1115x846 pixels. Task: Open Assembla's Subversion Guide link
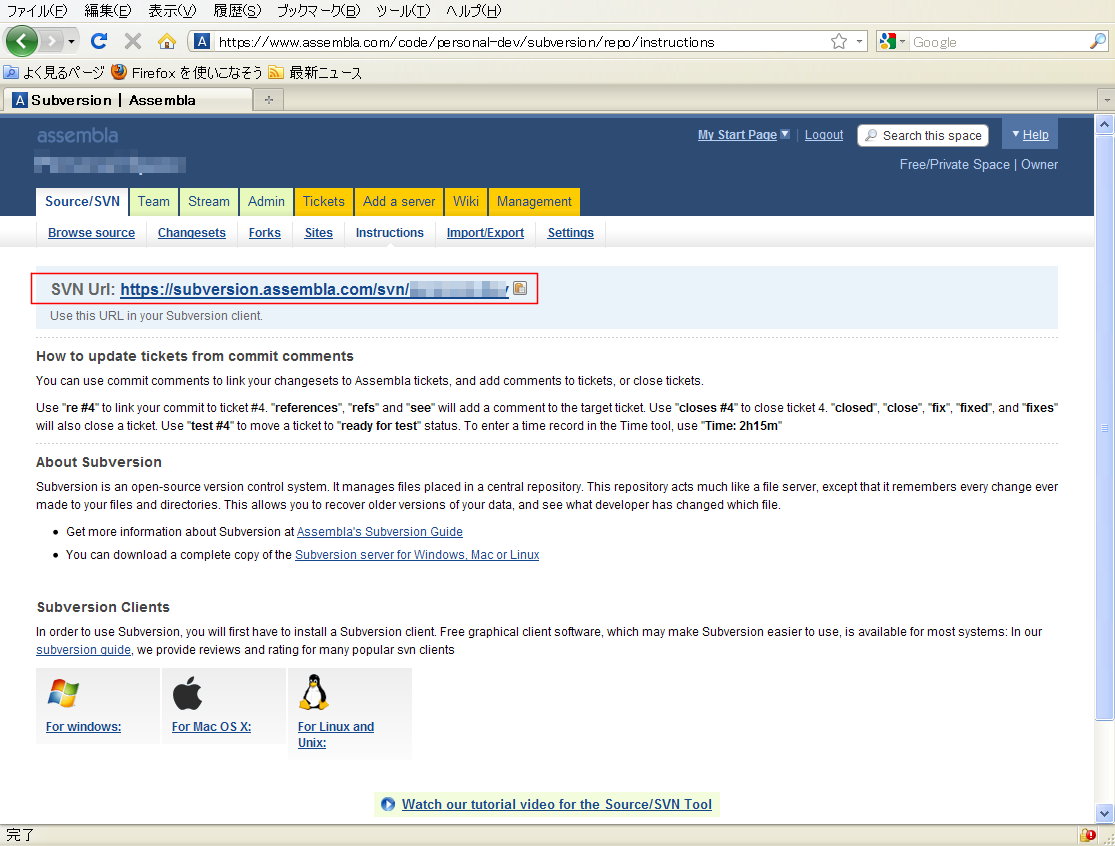379,532
